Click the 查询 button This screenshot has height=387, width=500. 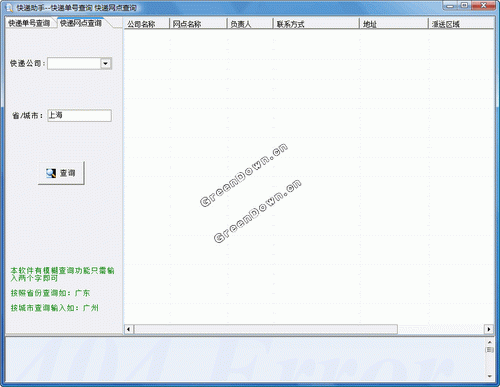pyautogui.click(x=61, y=173)
